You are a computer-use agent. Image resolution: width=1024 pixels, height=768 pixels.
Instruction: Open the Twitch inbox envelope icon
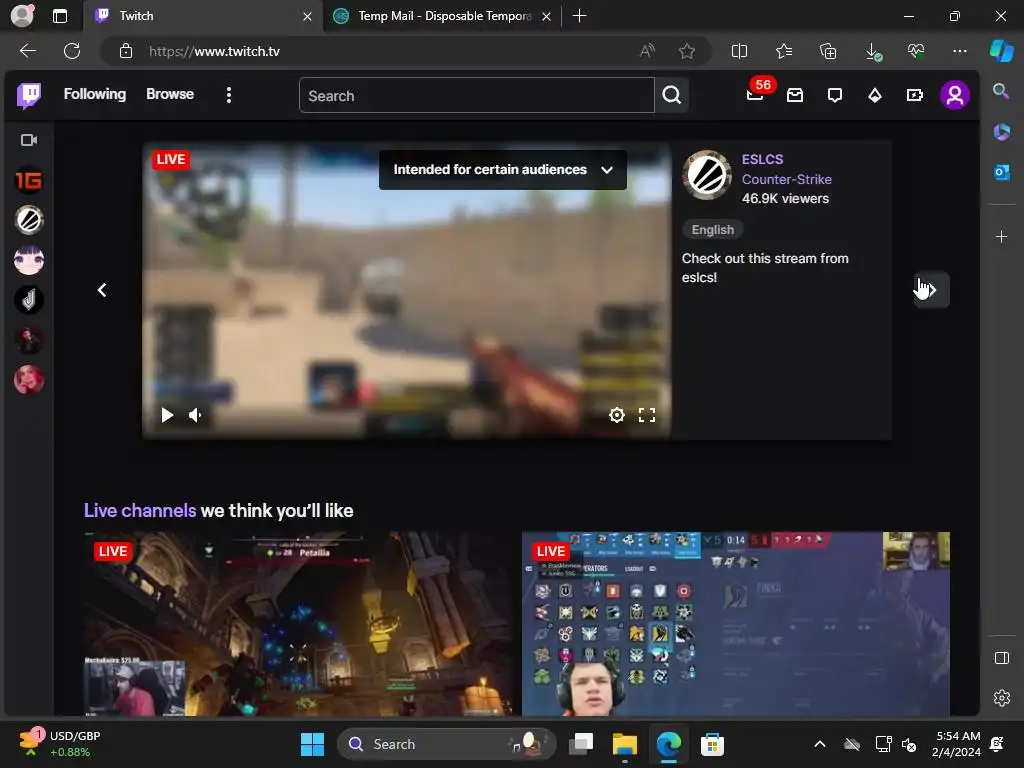pyautogui.click(x=795, y=95)
